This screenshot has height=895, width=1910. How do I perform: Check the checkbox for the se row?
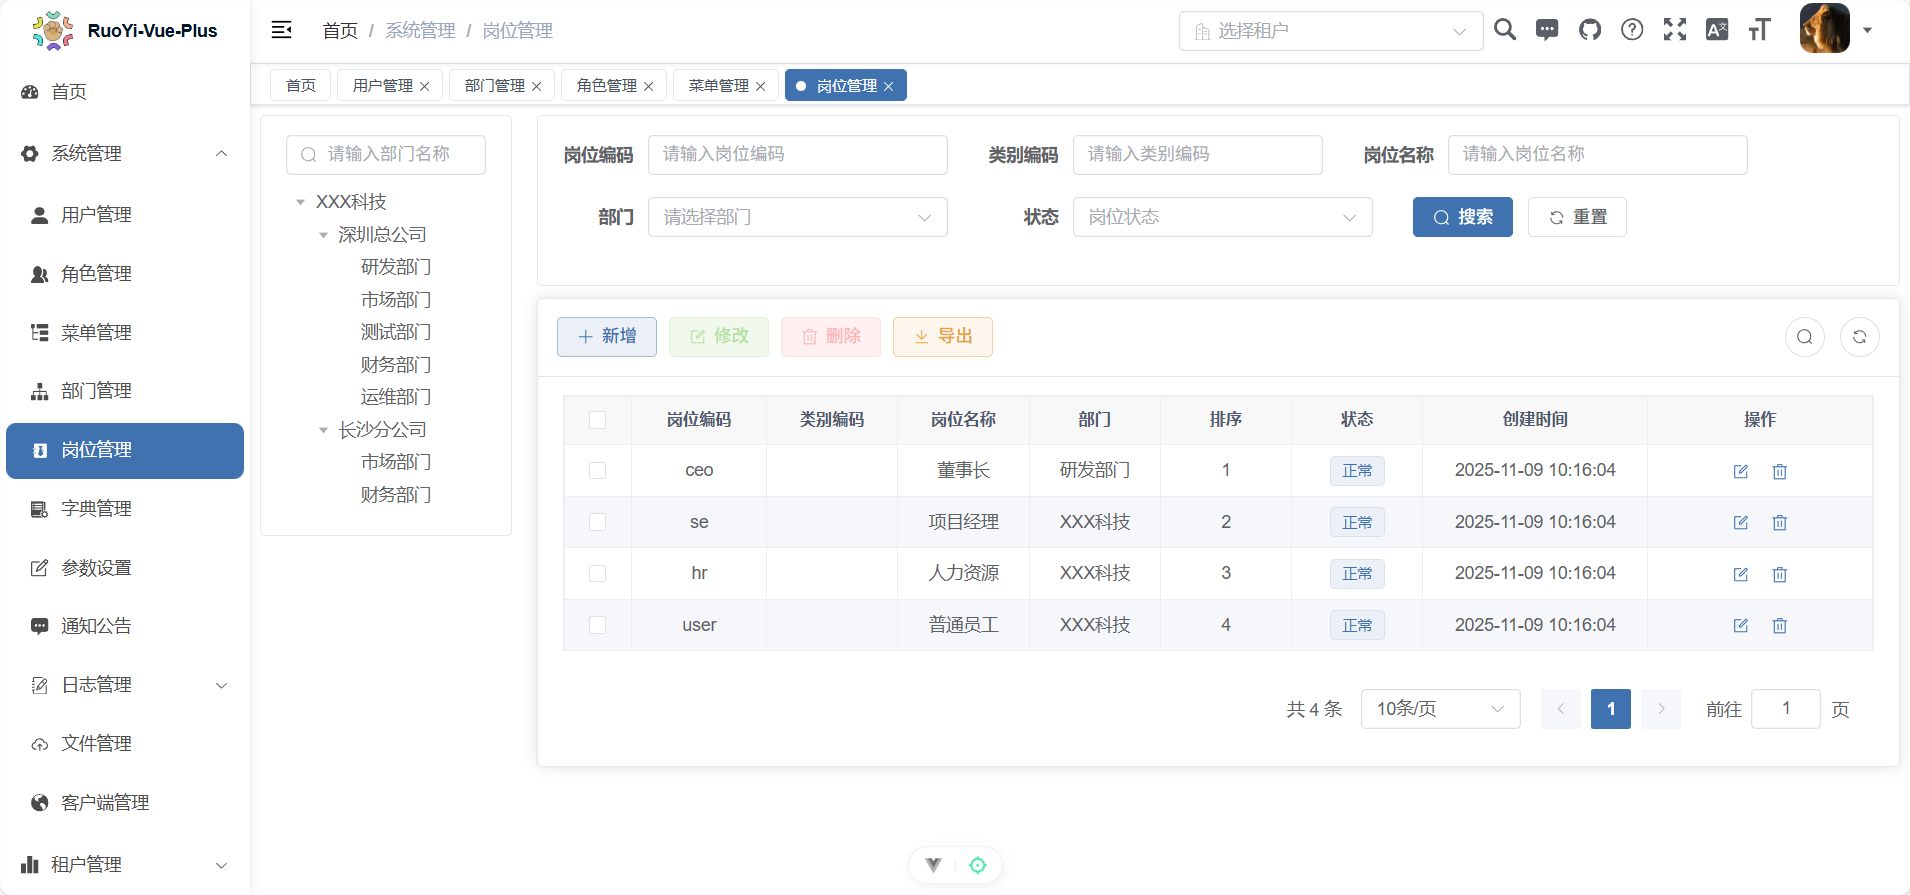(597, 522)
